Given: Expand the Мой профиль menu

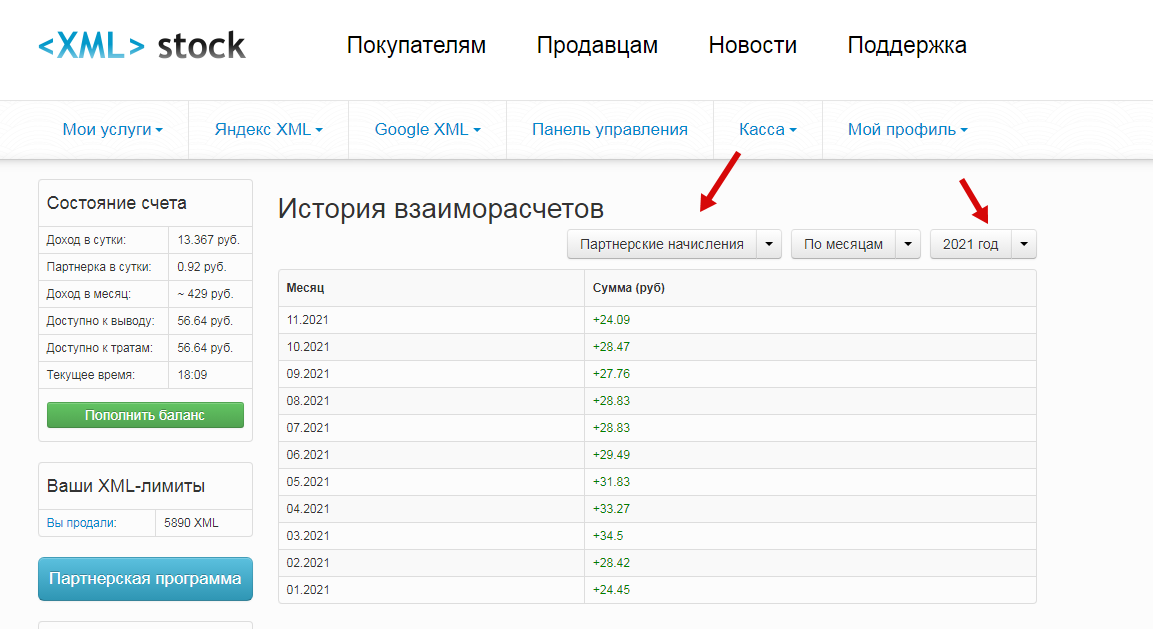Looking at the screenshot, I should pos(907,129).
